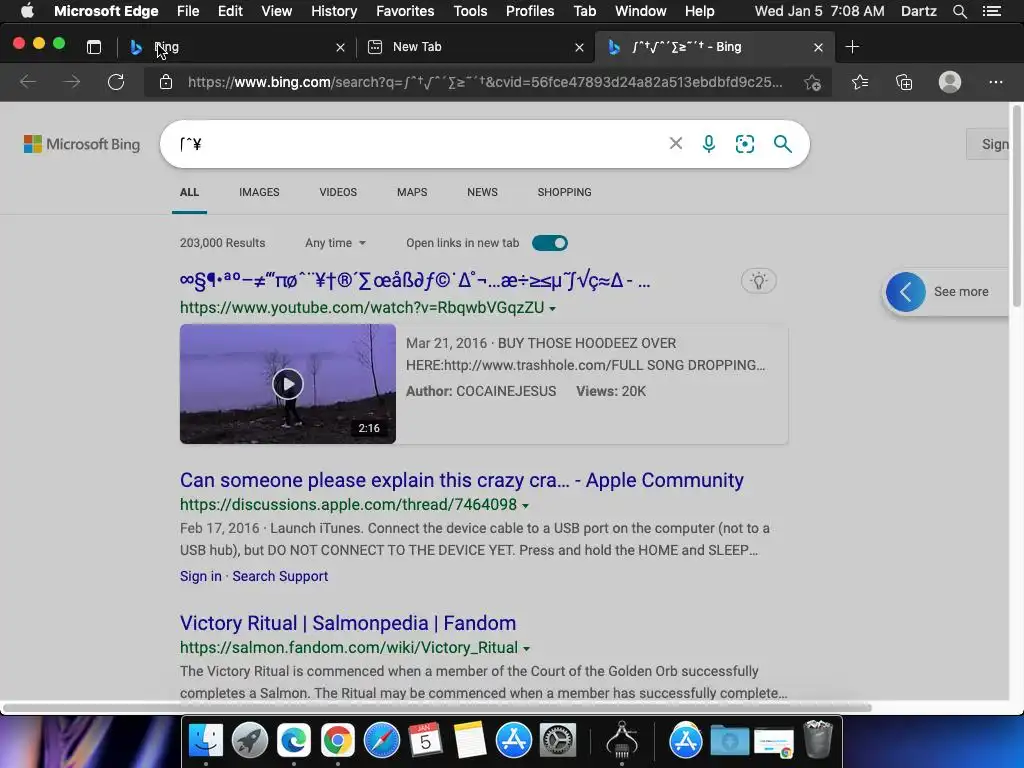The width and height of the screenshot is (1024, 768).
Task: Collapse the See more side panel arrow
Action: (x=906, y=292)
